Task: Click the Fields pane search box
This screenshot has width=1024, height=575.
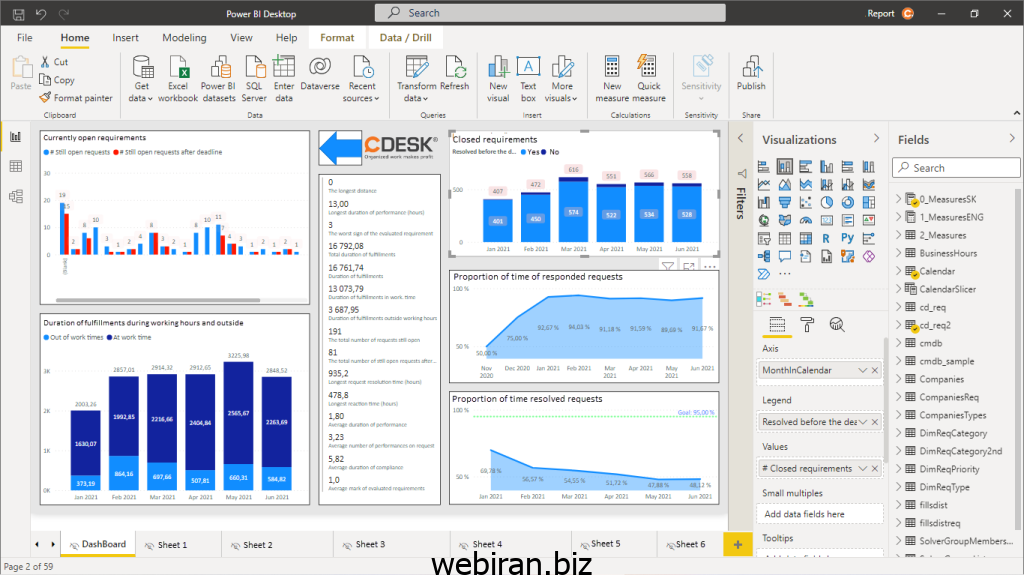Action: pyautogui.click(x=957, y=168)
